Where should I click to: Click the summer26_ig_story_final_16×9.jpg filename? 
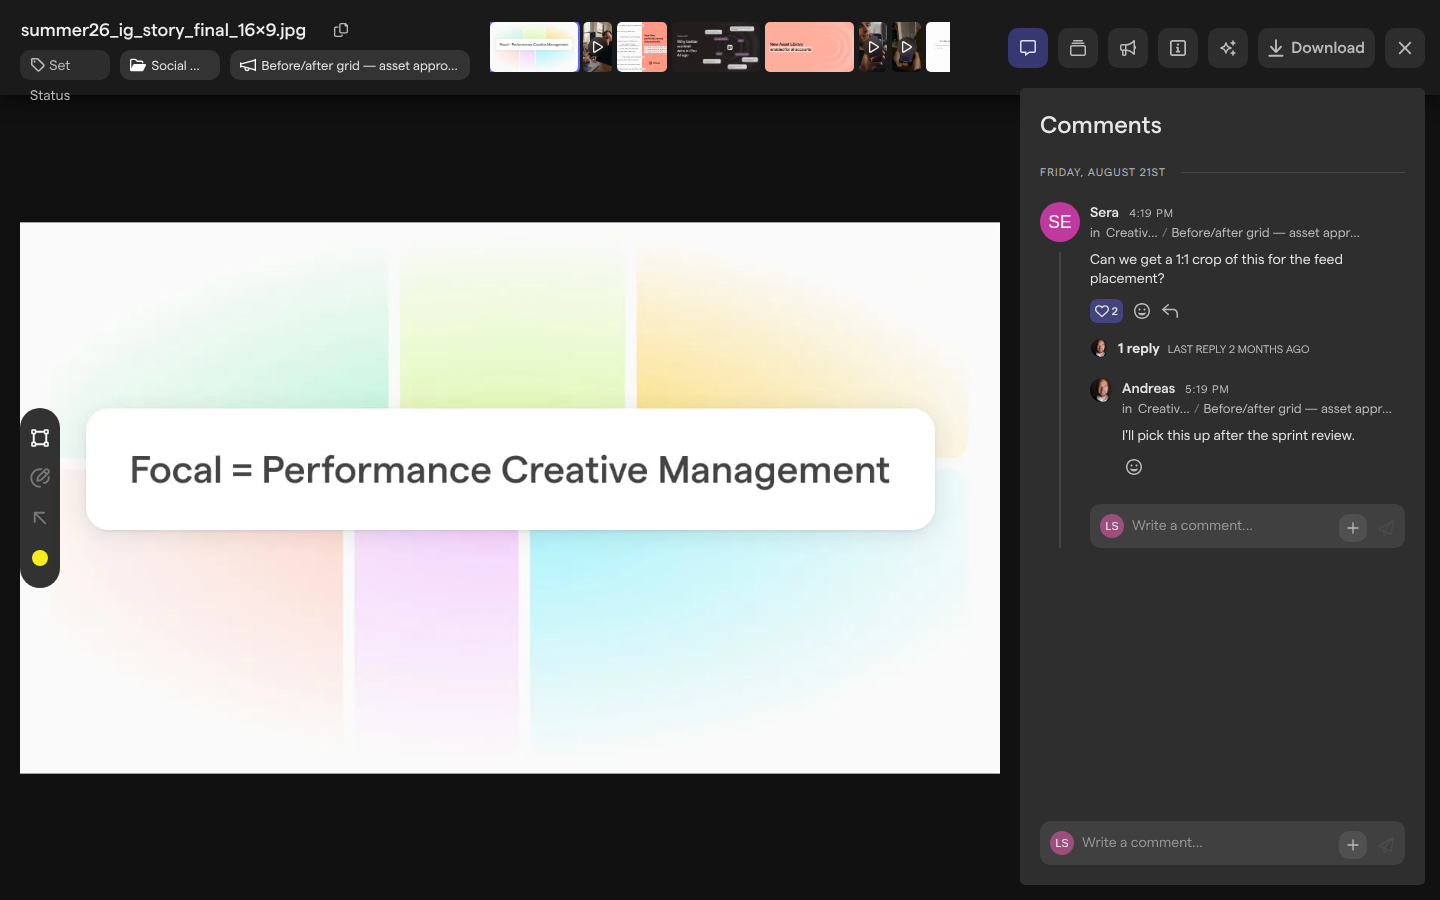[x=163, y=30]
